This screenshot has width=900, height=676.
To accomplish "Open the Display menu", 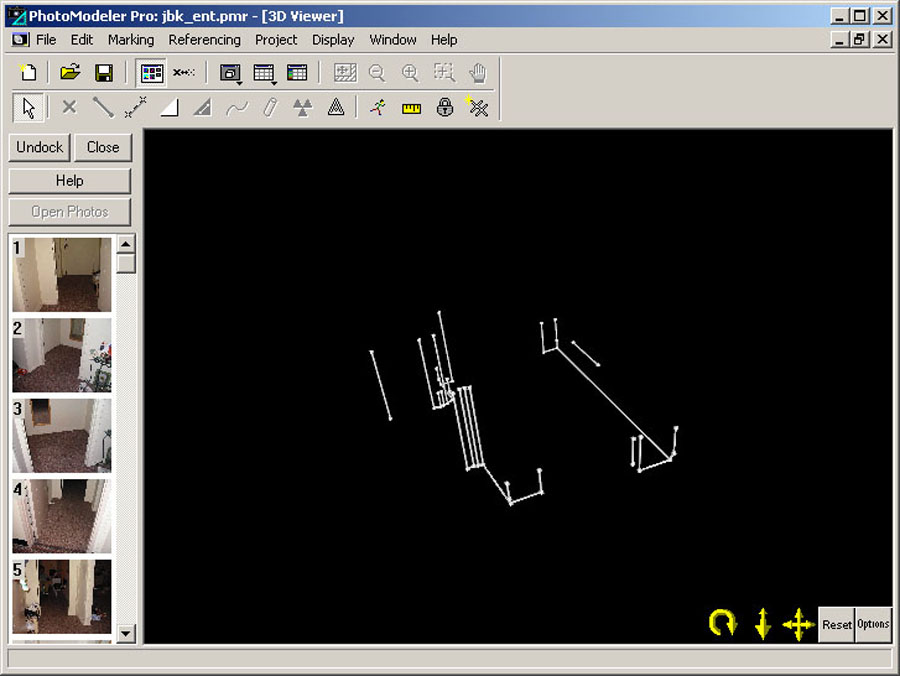I will 333,40.
